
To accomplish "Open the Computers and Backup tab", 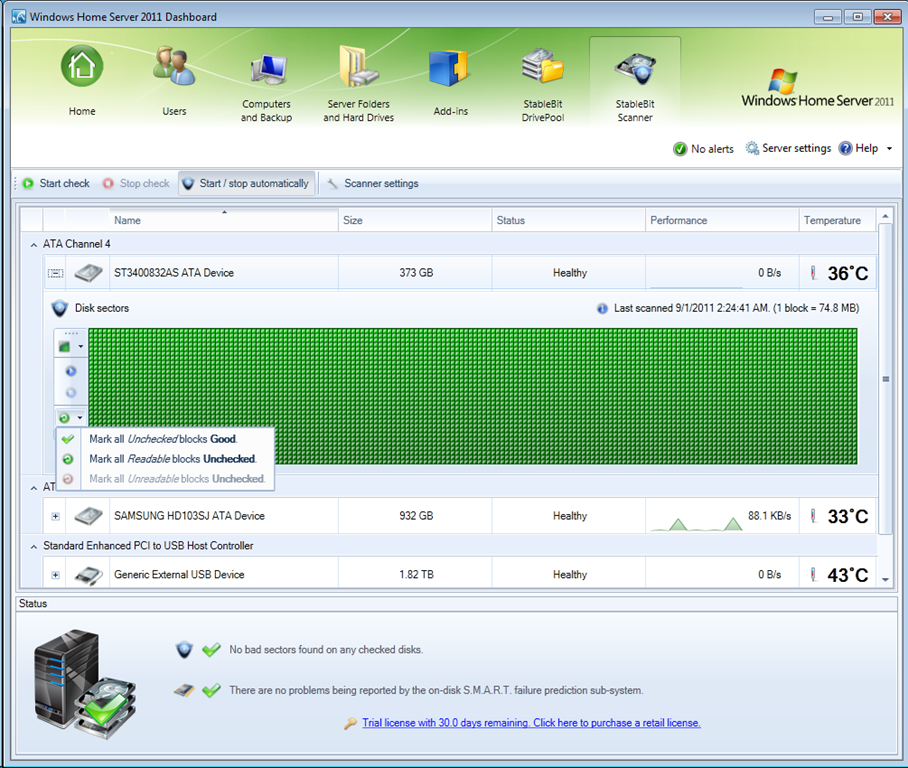I will (x=266, y=85).
